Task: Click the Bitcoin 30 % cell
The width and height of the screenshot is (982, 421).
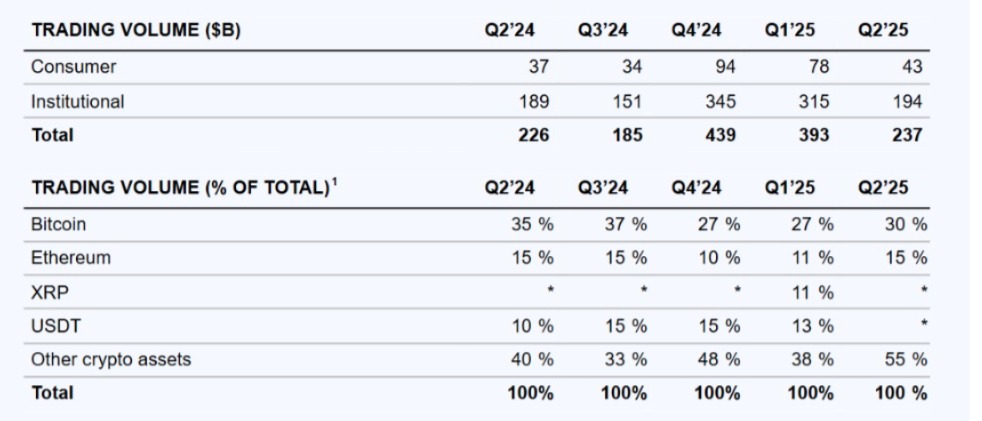Action: point(905,224)
